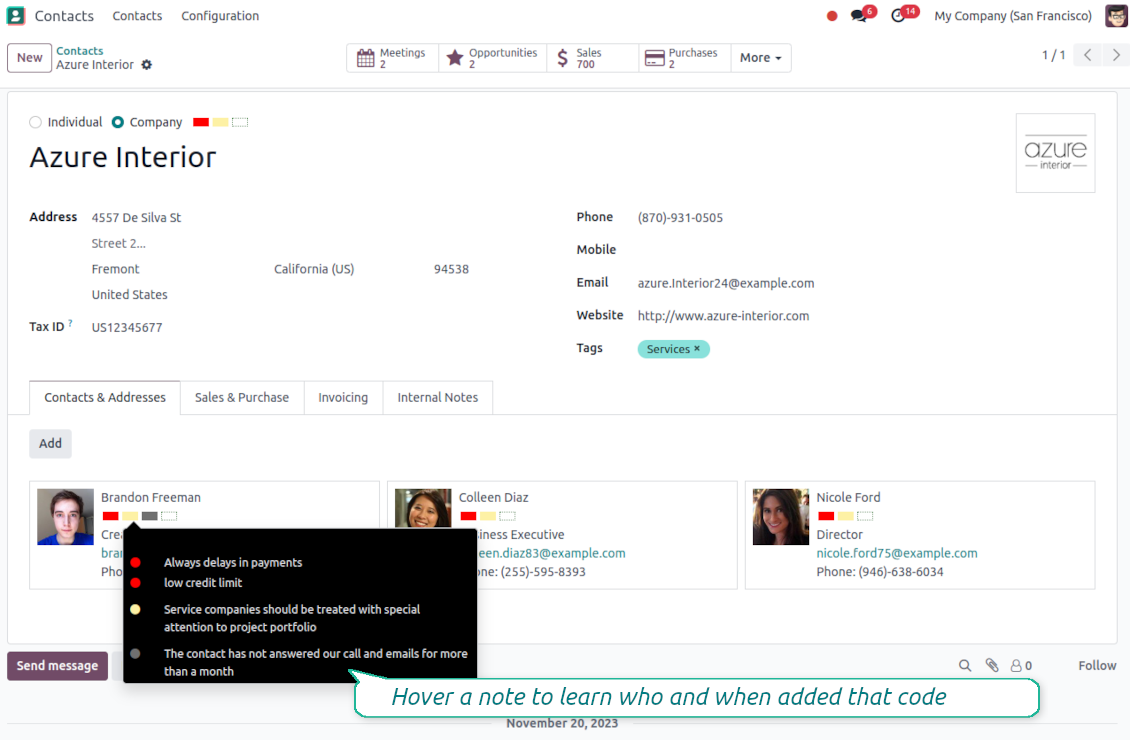The width and height of the screenshot is (1130, 740).
Task: Click Colleen Diaz's red code swatch
Action: click(468, 516)
